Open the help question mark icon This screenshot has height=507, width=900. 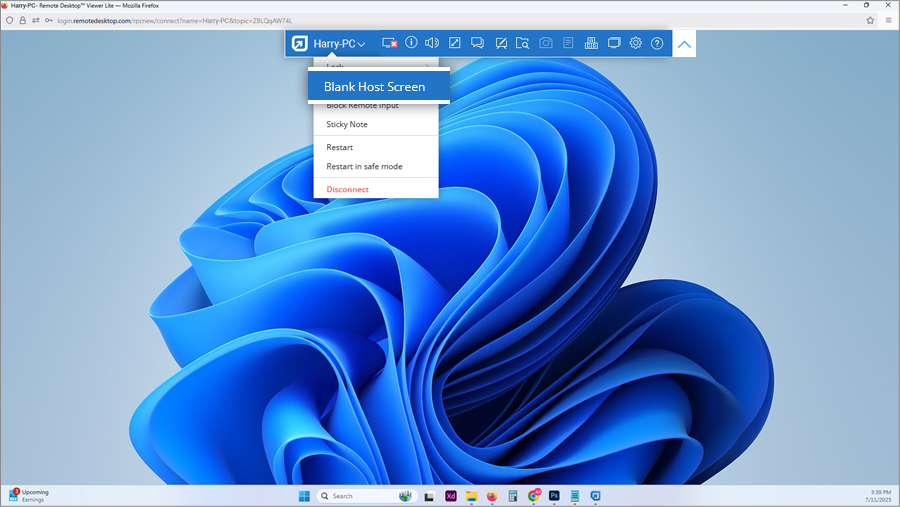[x=657, y=43]
